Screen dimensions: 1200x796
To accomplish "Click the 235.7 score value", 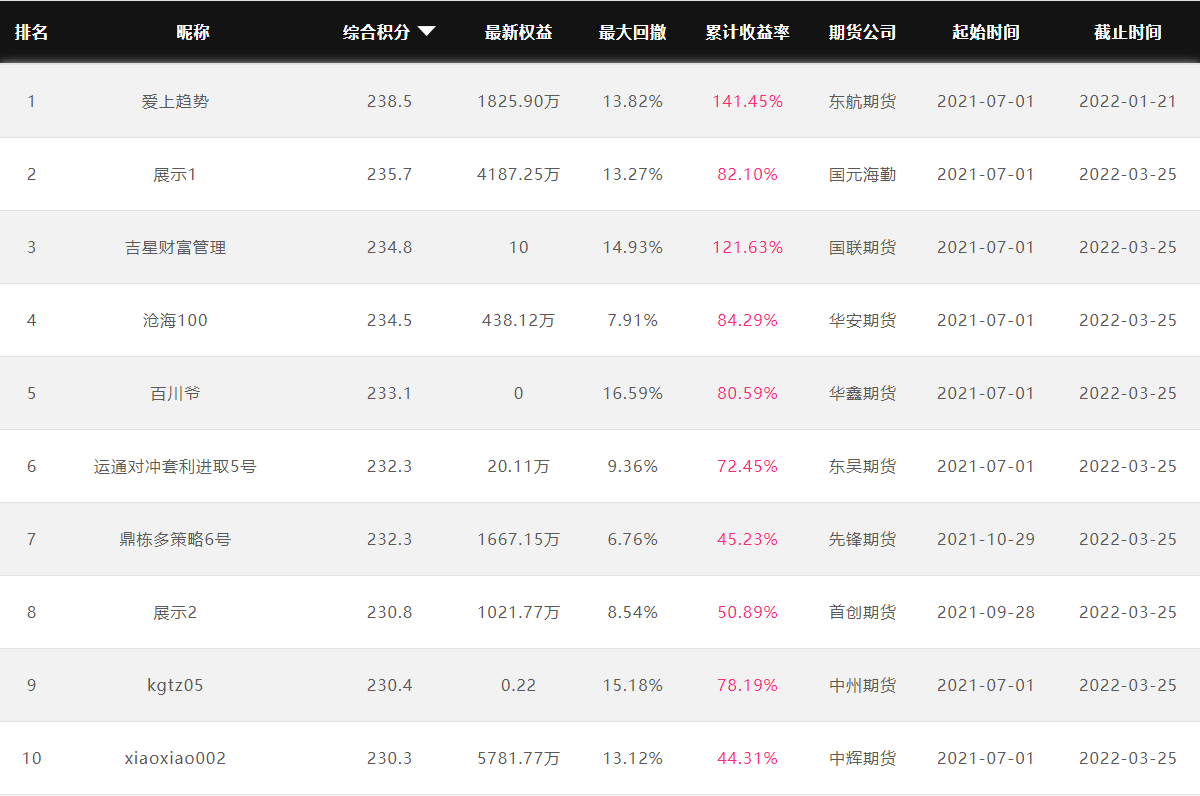I will [389, 174].
